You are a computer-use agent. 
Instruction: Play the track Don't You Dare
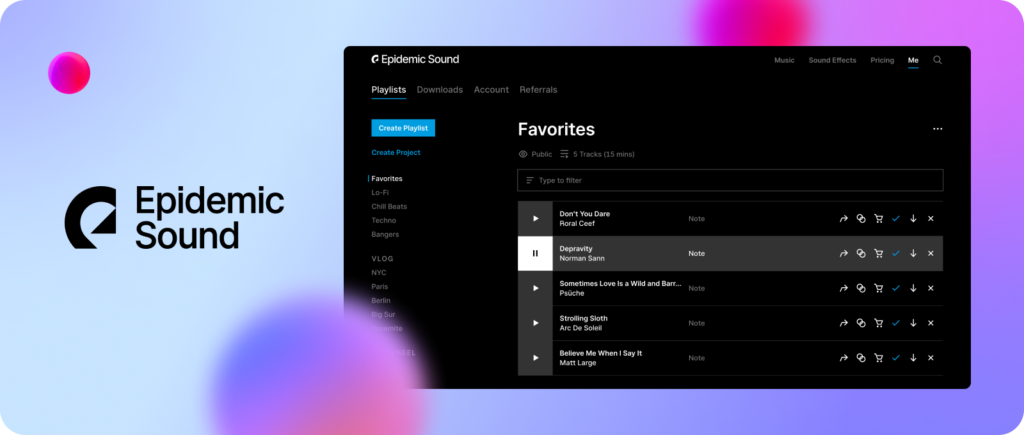536,219
